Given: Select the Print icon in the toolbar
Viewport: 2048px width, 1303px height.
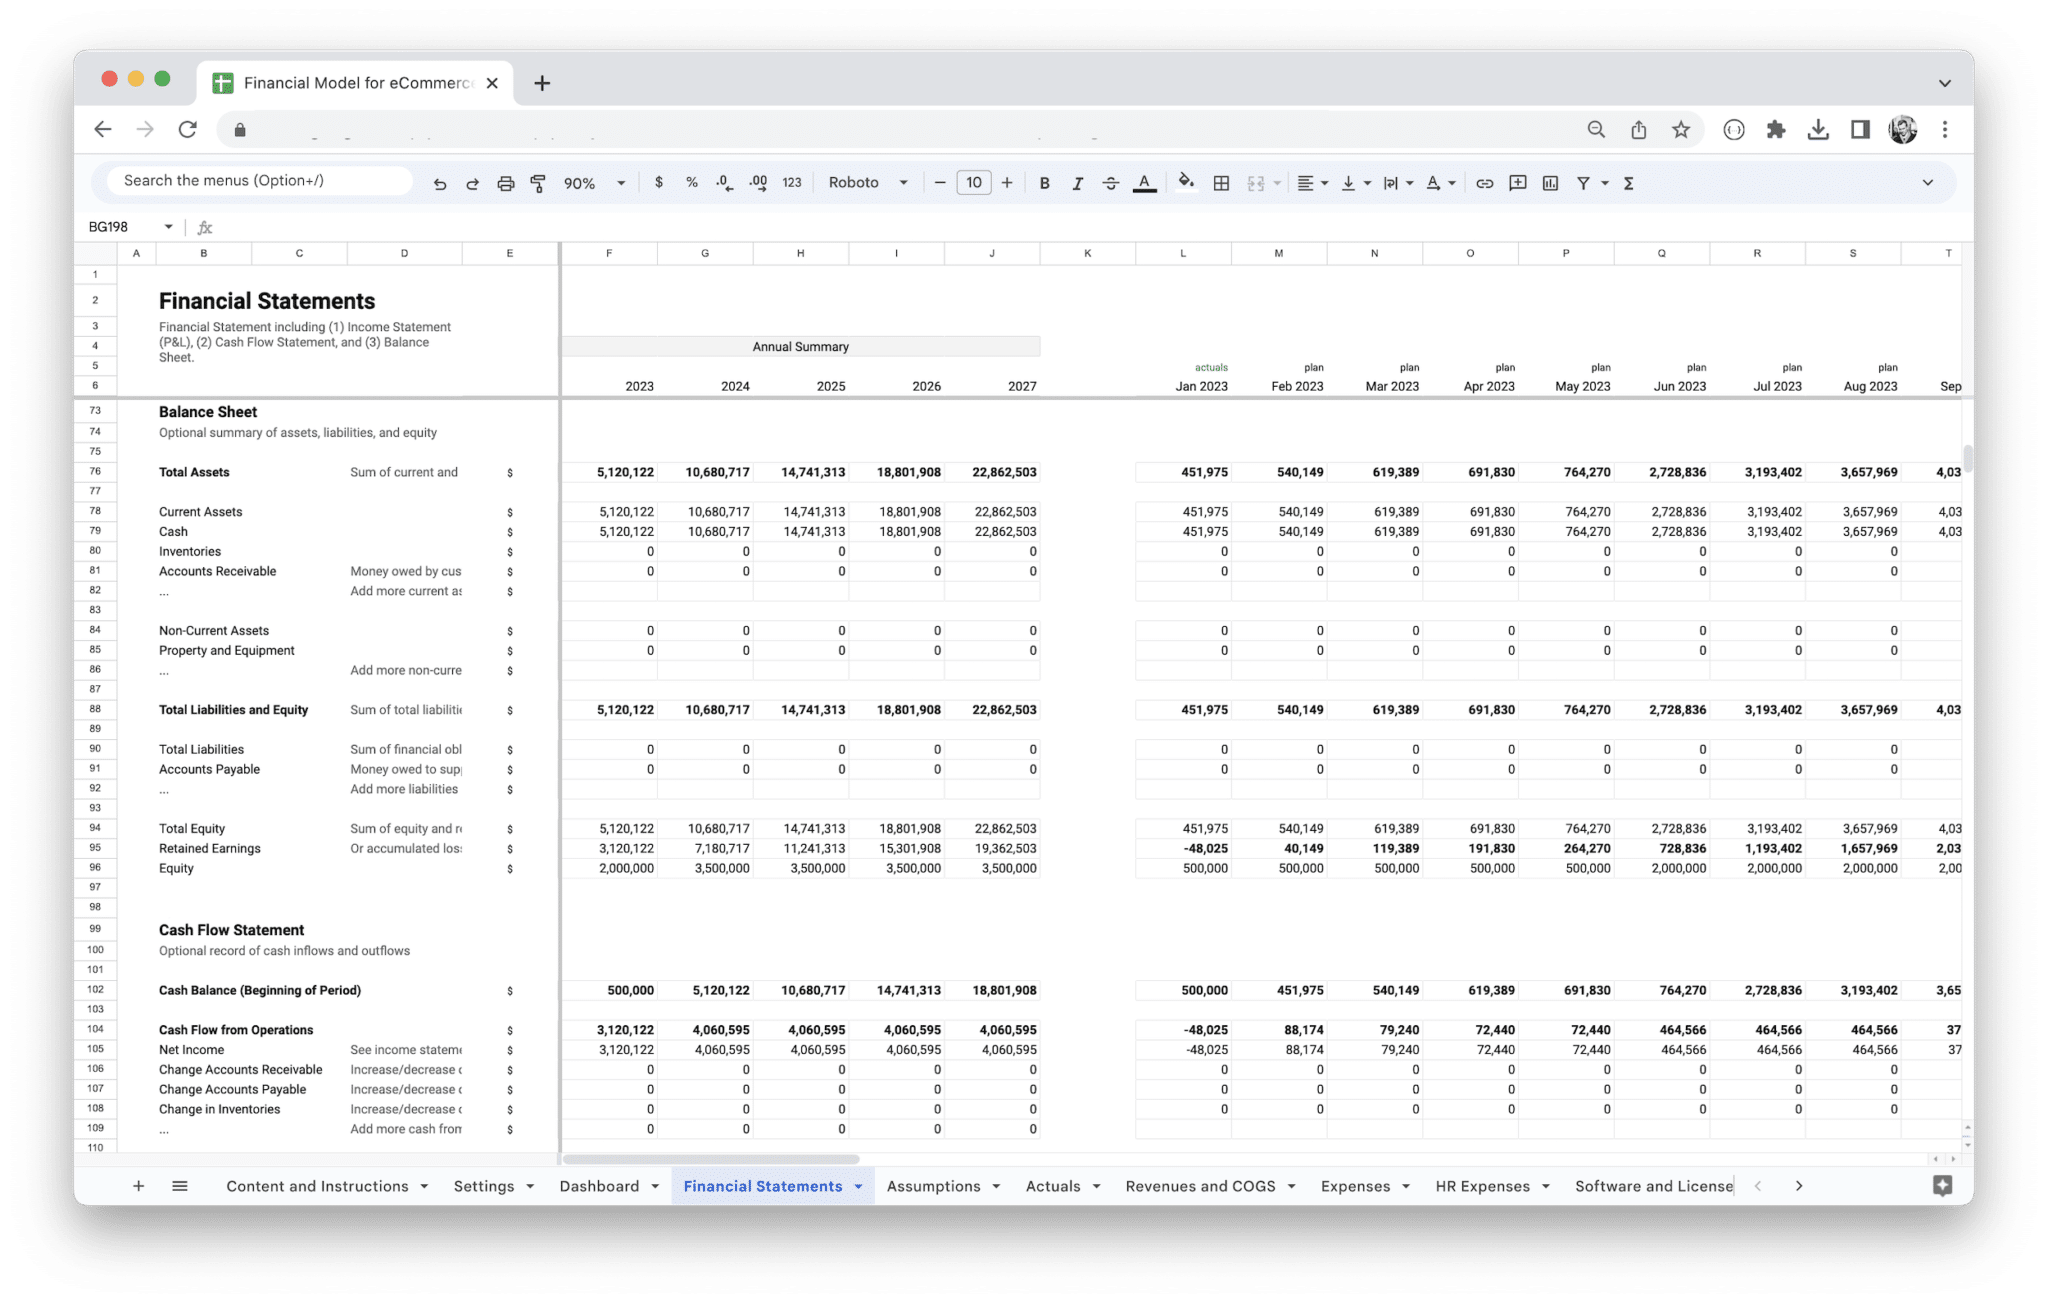Looking at the screenshot, I should coord(505,183).
